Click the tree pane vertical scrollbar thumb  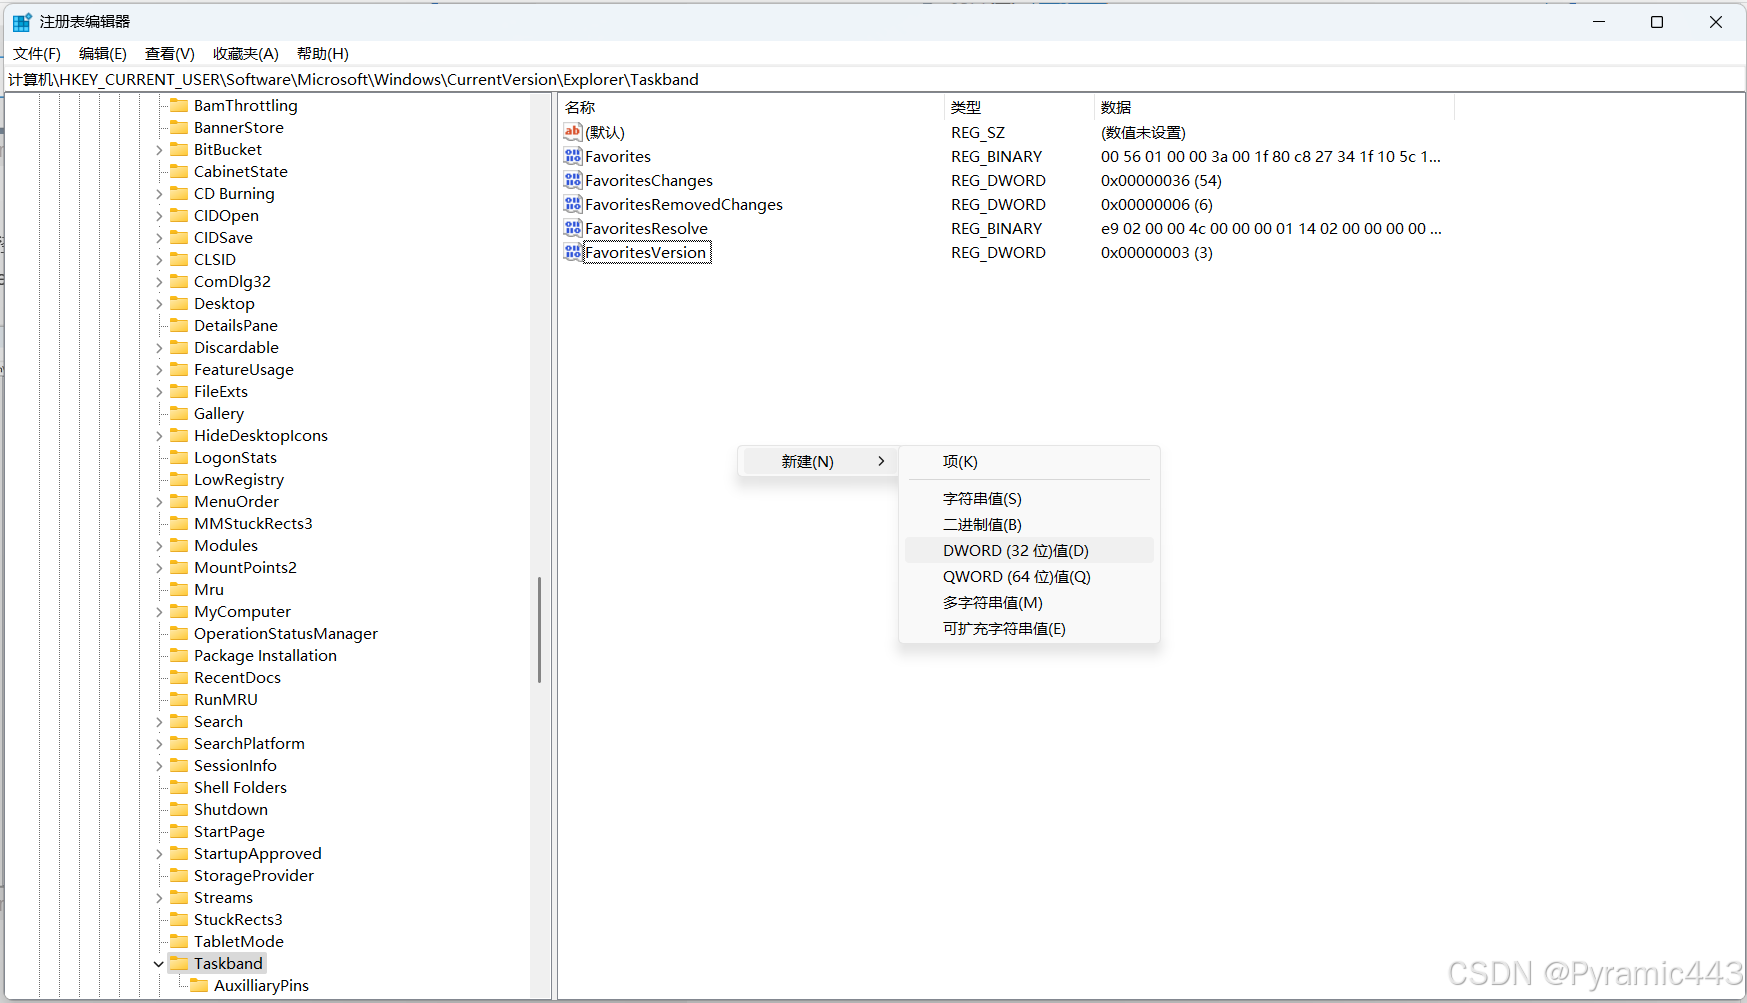[540, 630]
